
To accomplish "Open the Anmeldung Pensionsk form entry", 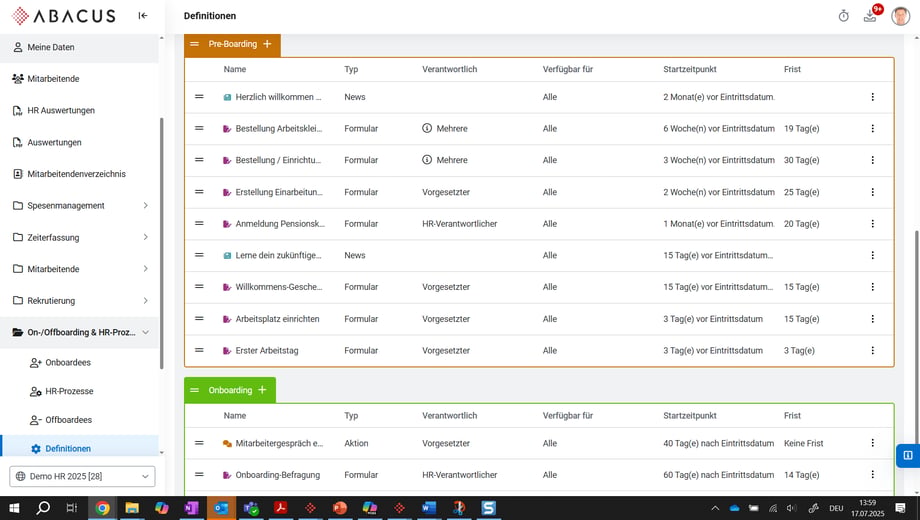I will 280,224.
